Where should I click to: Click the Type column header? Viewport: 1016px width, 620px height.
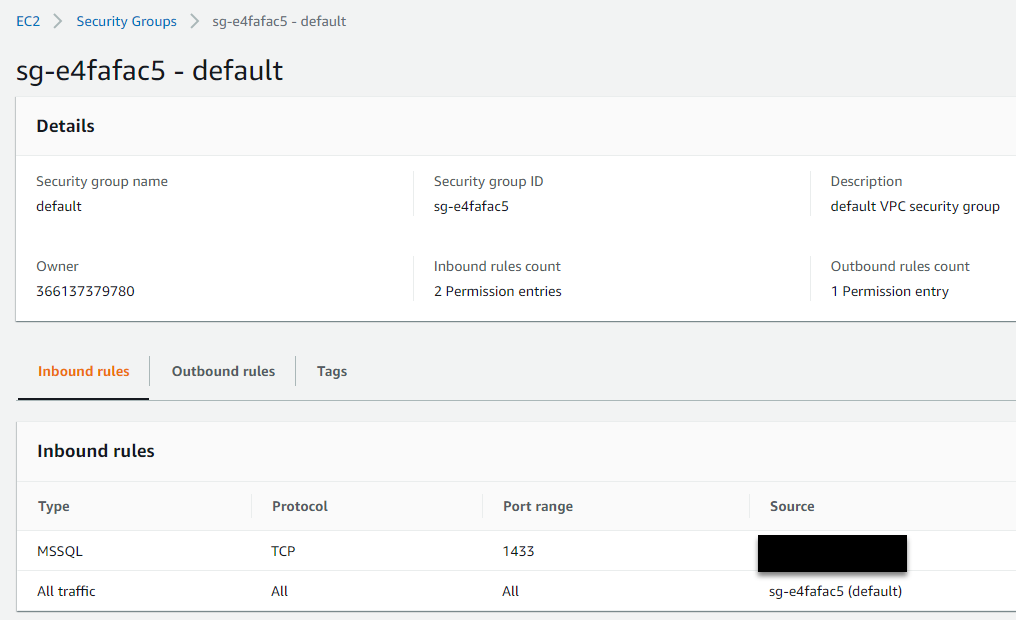pos(54,507)
